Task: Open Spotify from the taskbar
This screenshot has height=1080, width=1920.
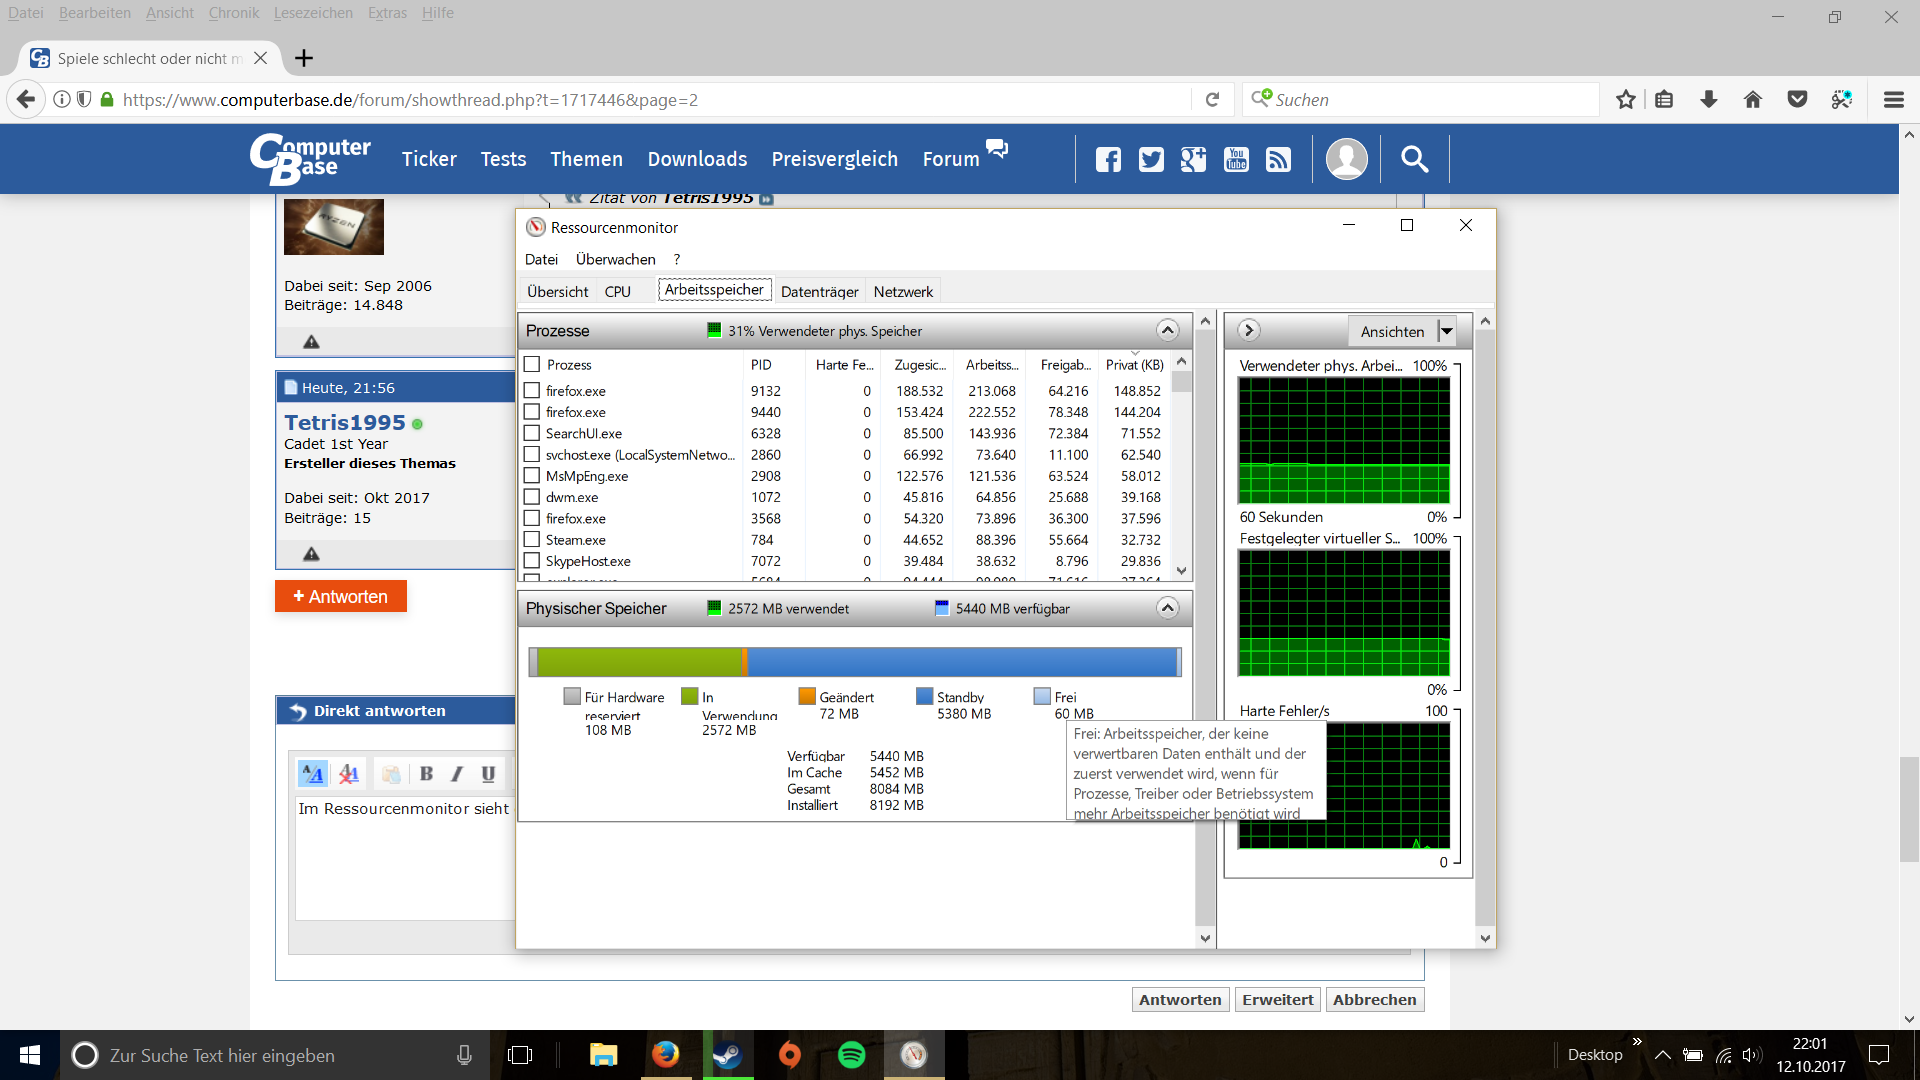Action: [851, 1055]
